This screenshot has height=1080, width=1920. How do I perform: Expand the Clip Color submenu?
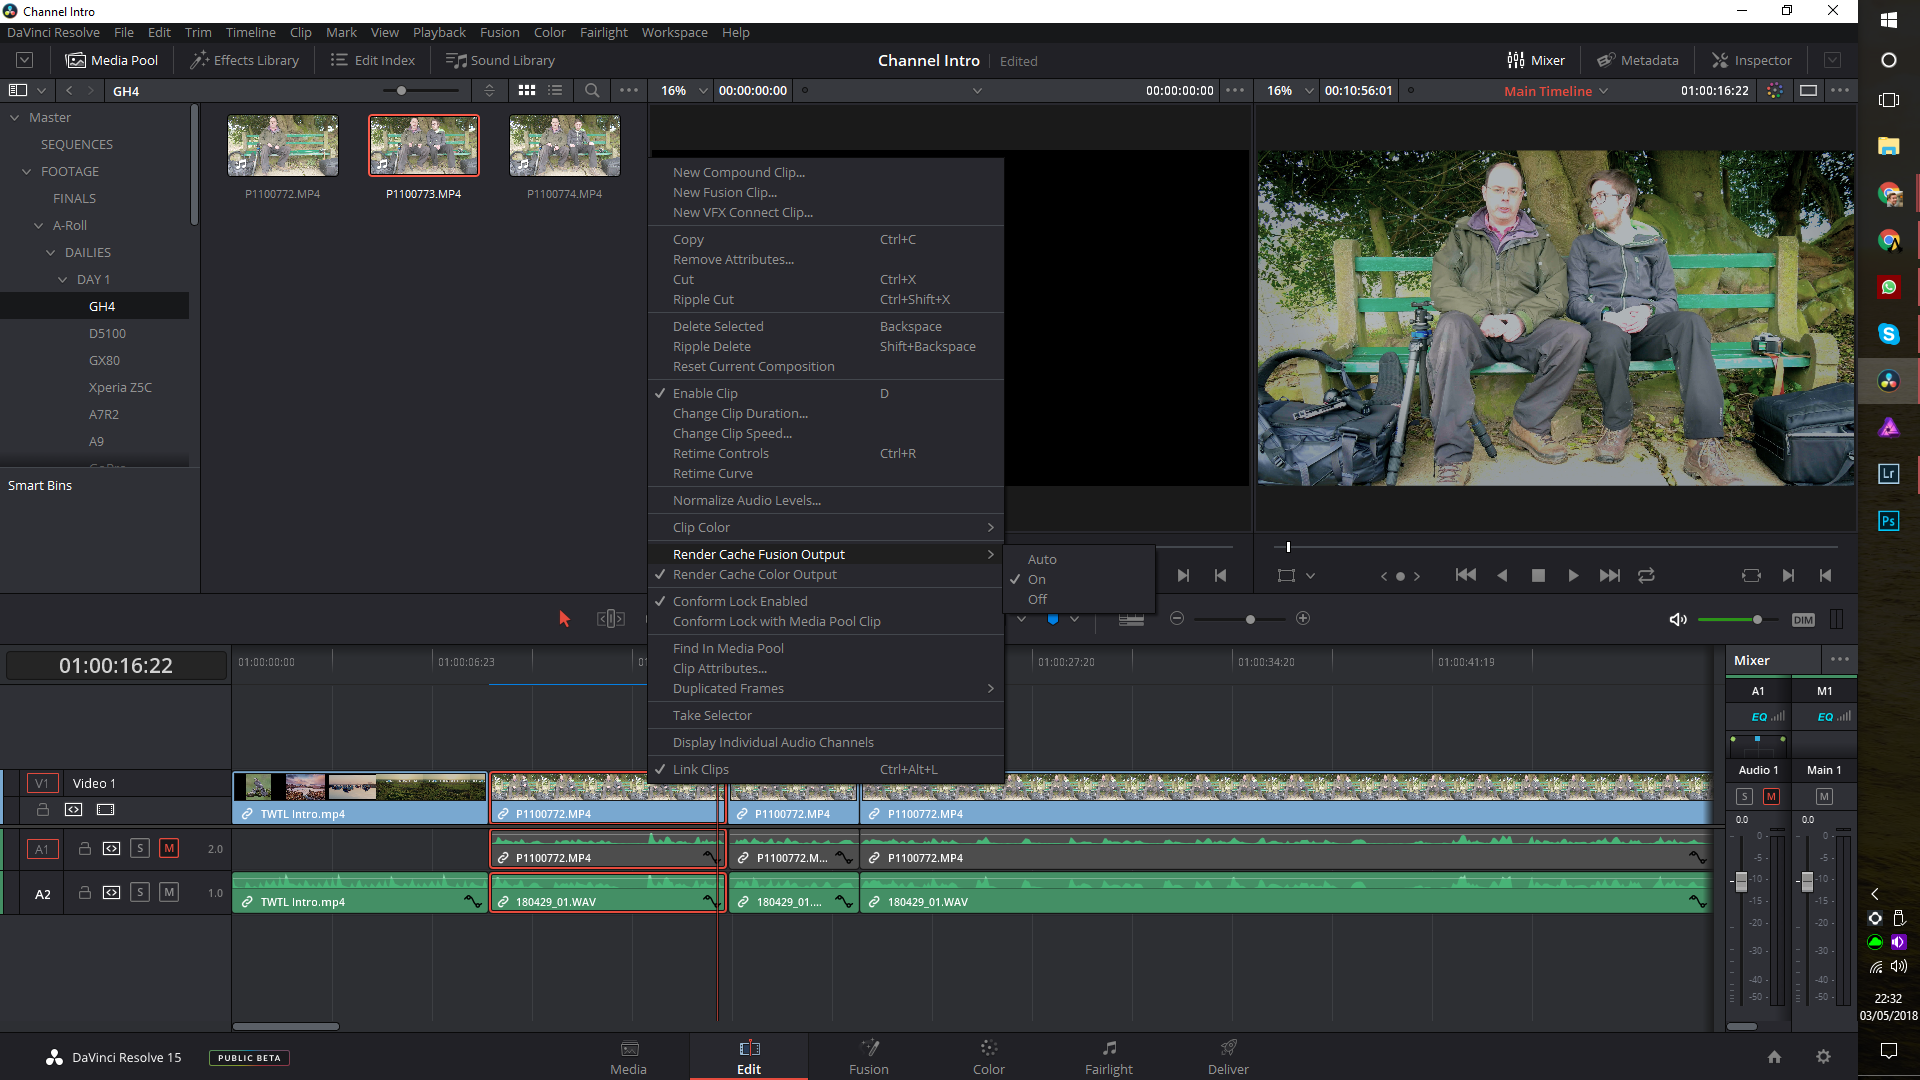click(x=825, y=527)
